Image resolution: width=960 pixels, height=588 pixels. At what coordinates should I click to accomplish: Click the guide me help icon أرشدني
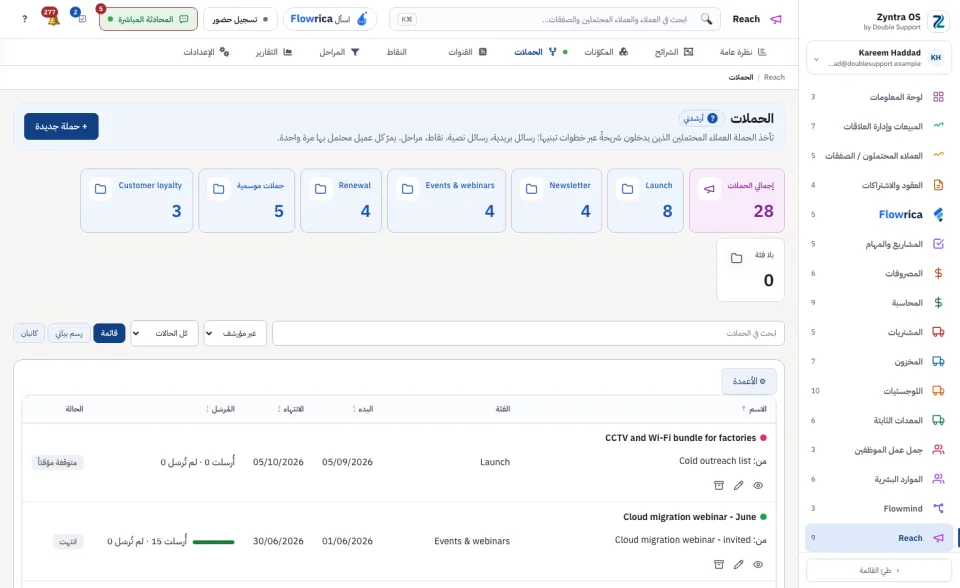[x=701, y=118]
